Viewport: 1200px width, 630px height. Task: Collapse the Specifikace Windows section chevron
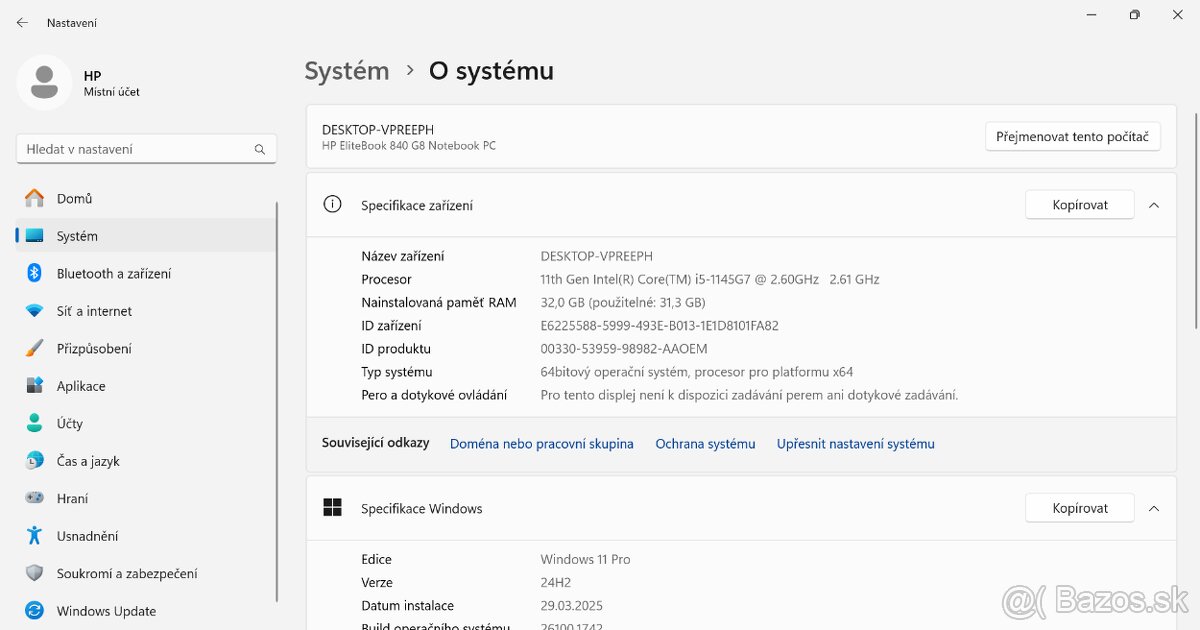pos(1154,508)
